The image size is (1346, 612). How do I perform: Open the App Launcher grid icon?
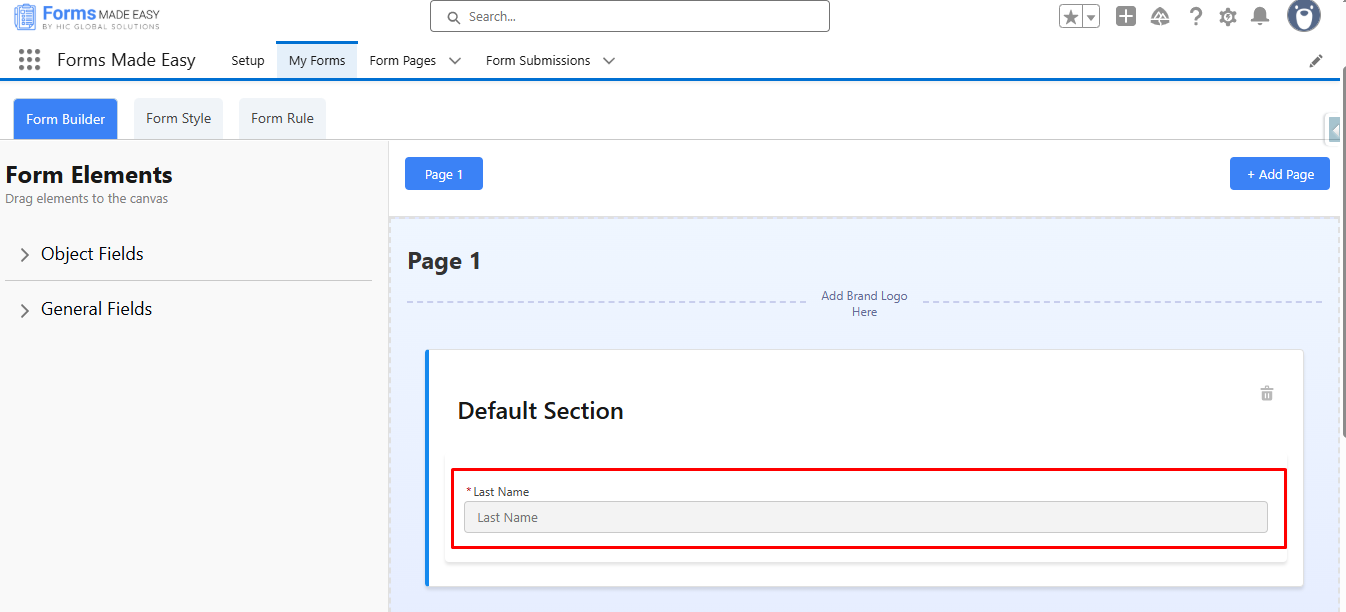tap(30, 60)
